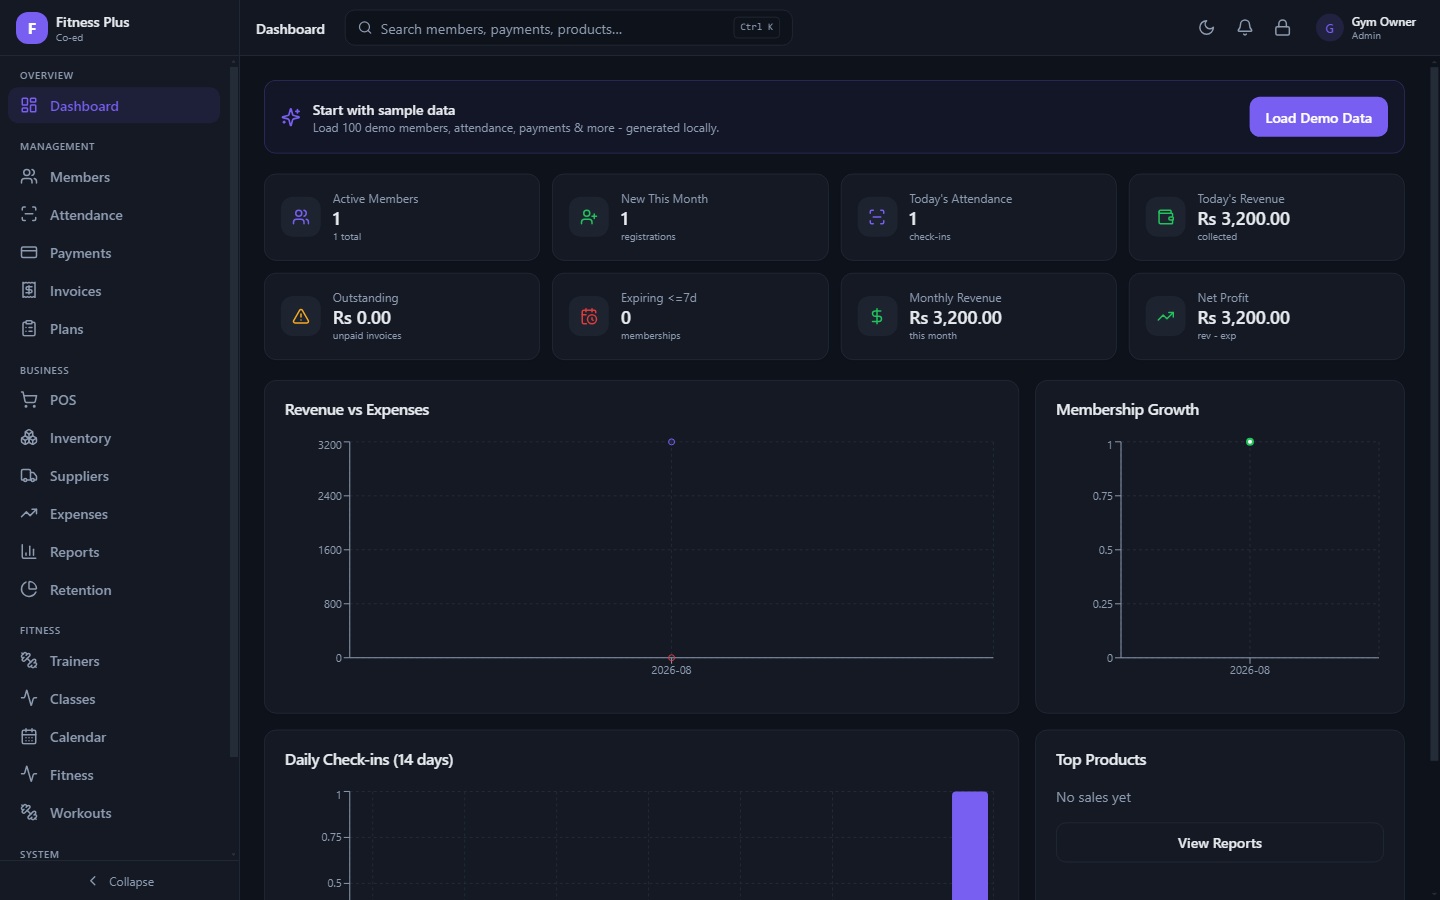Click the sparkle icon in sample data banner
The height and width of the screenshot is (900, 1440).
pos(291,117)
